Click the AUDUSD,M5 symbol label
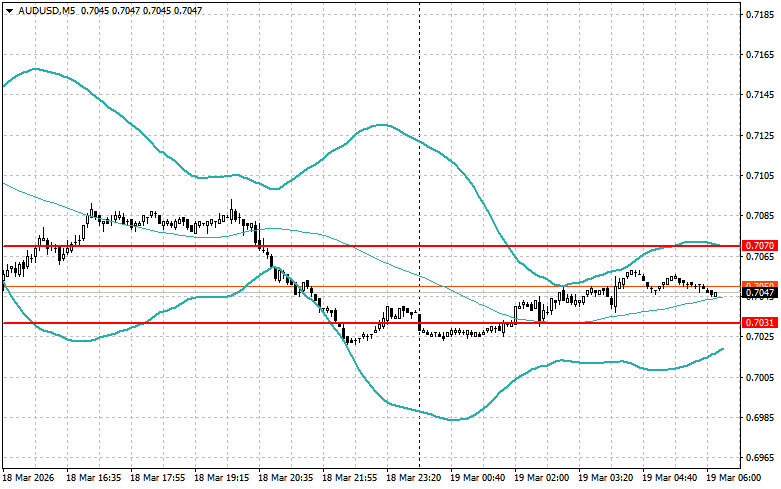This screenshot has width=781, height=489. pyautogui.click(x=47, y=10)
